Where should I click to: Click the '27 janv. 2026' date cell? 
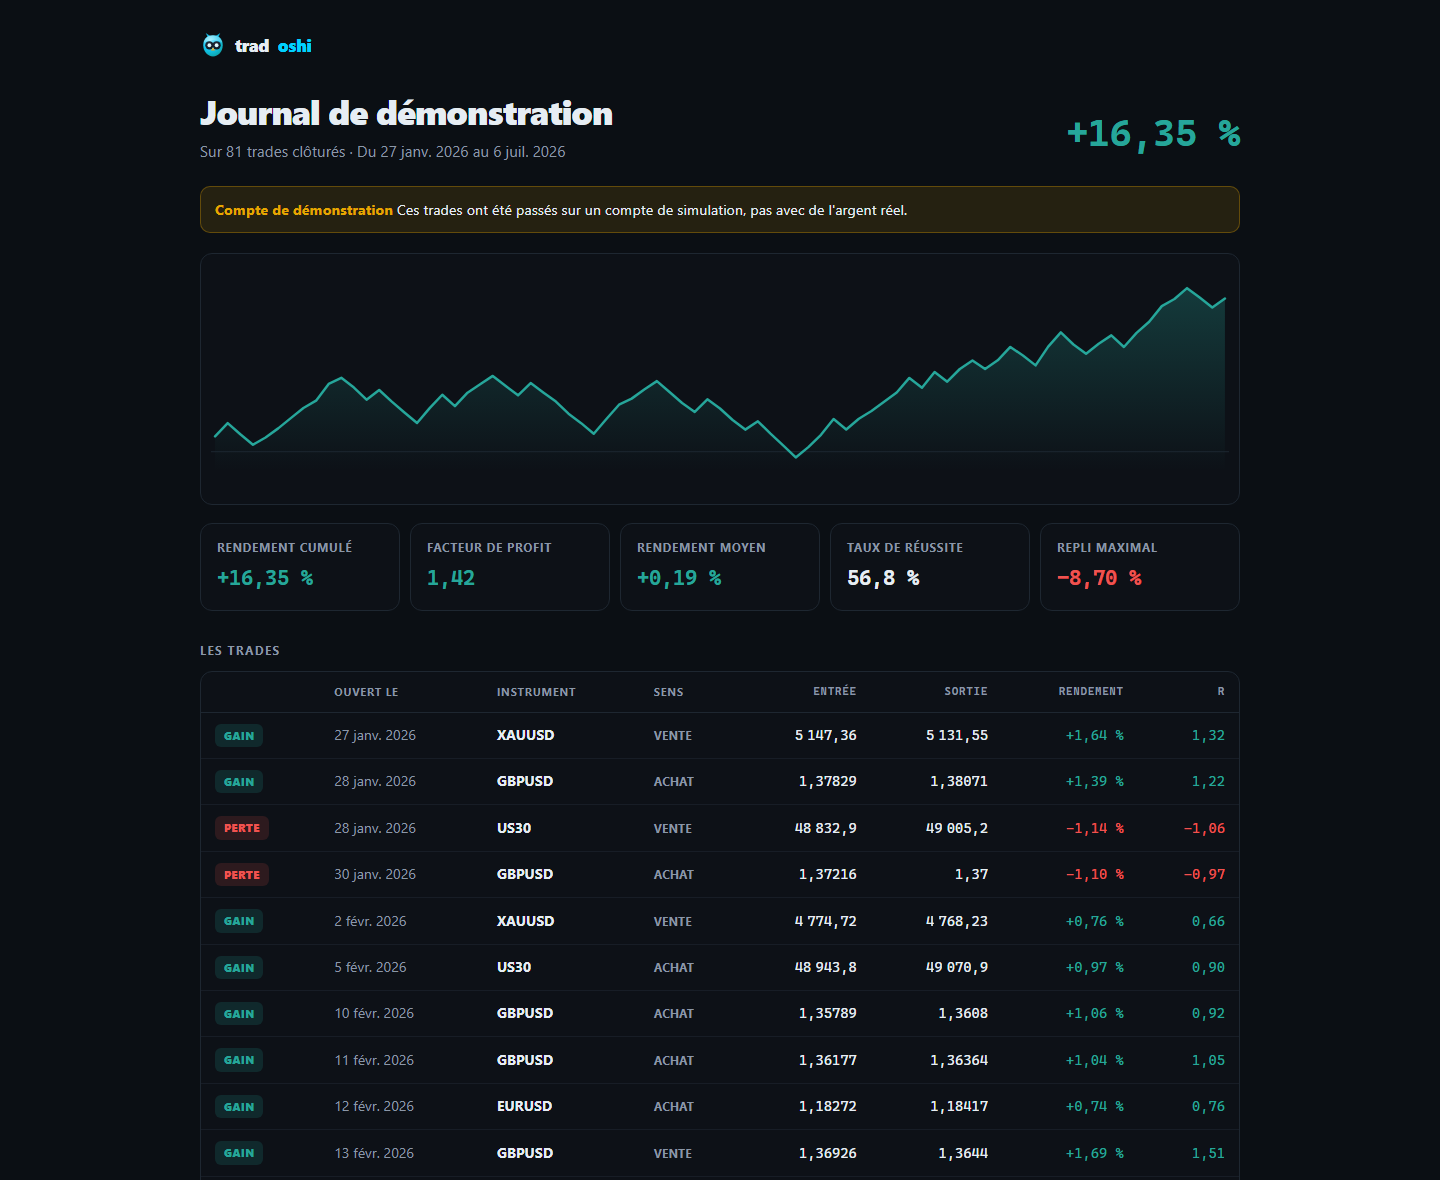[x=375, y=735]
